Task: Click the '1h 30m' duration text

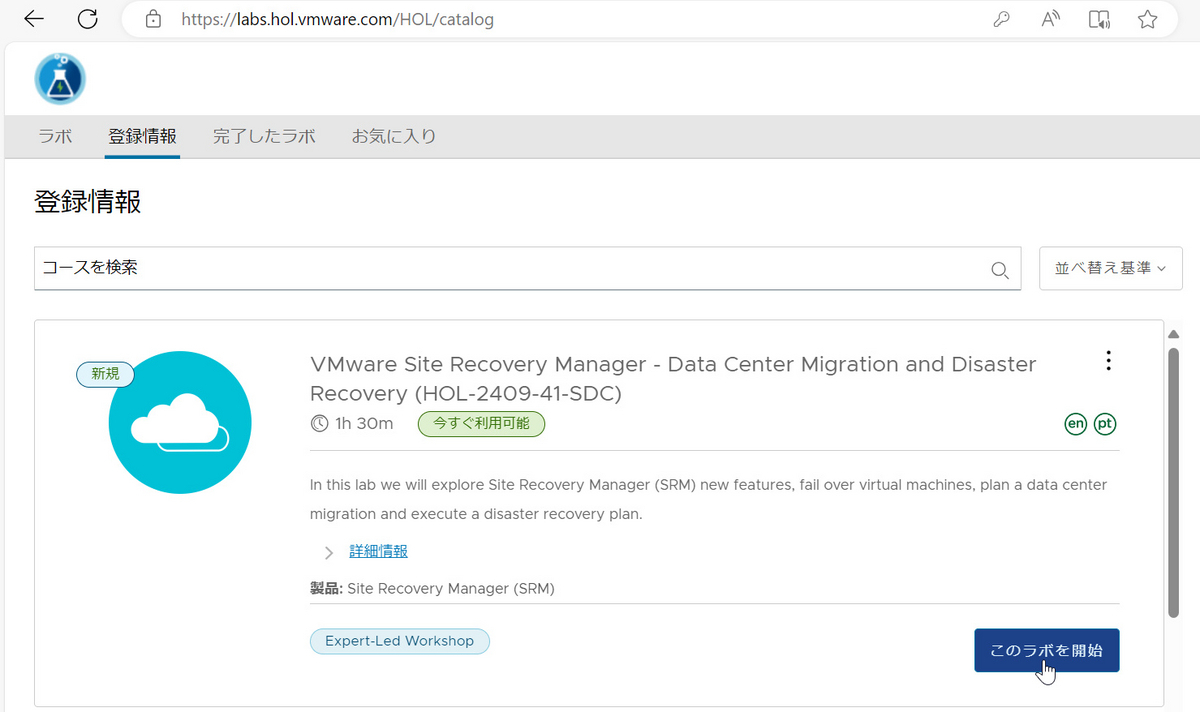Action: (x=364, y=424)
